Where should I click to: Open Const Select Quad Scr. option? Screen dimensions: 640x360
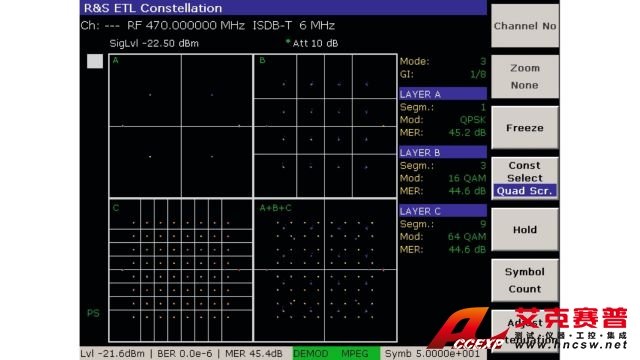[x=525, y=178]
